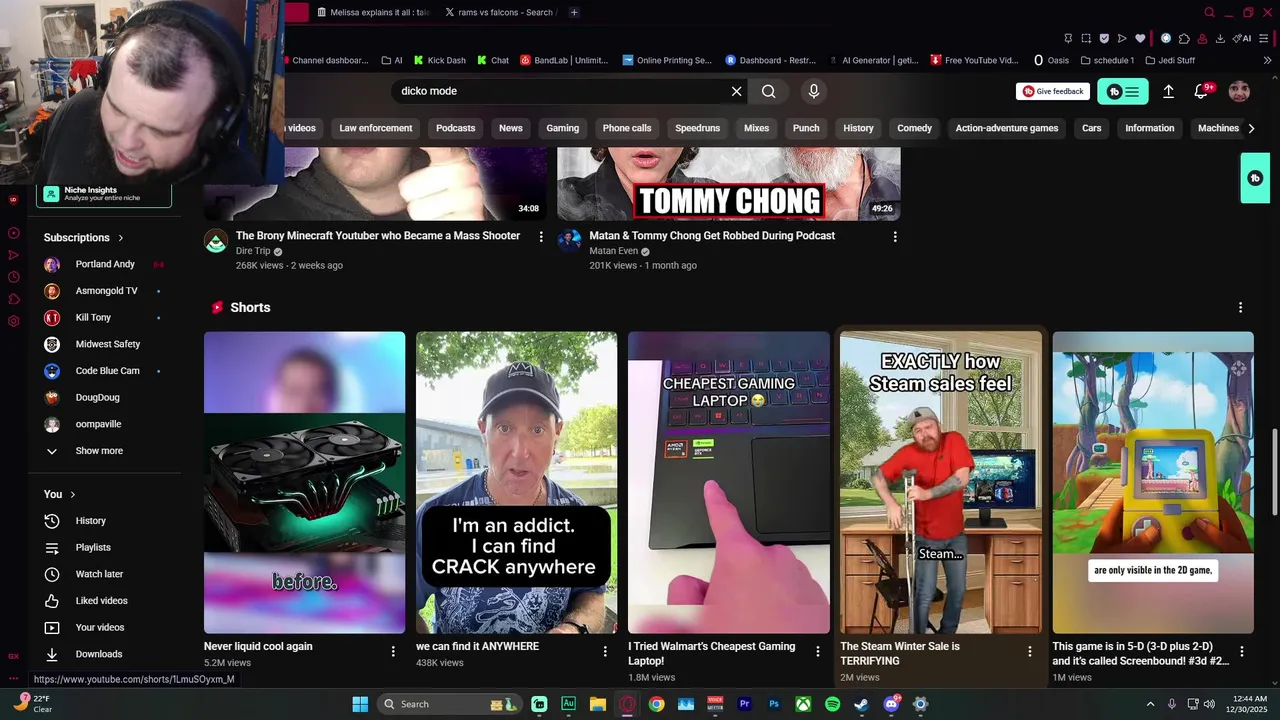
Task: Show hidden system tray icons
Action: tap(1150, 704)
